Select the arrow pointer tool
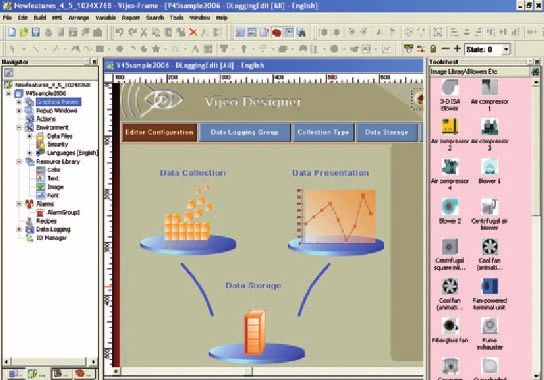 pos(12,49)
